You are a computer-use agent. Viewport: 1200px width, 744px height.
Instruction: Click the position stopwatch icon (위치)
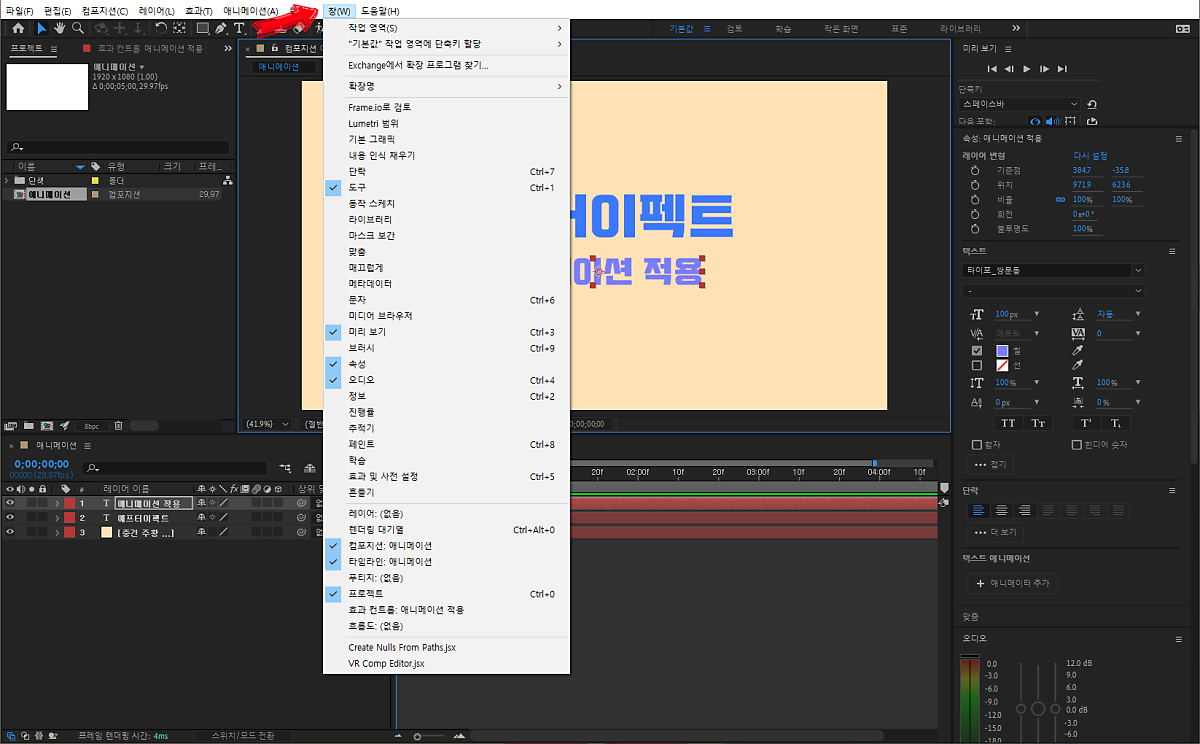(974, 185)
